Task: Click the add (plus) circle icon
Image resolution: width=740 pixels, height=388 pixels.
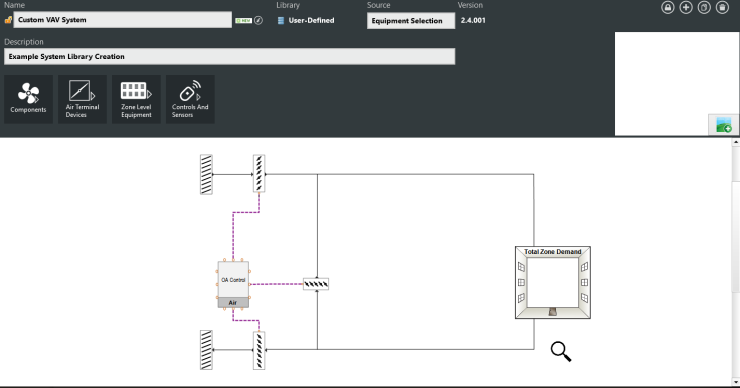Action: tap(686, 8)
